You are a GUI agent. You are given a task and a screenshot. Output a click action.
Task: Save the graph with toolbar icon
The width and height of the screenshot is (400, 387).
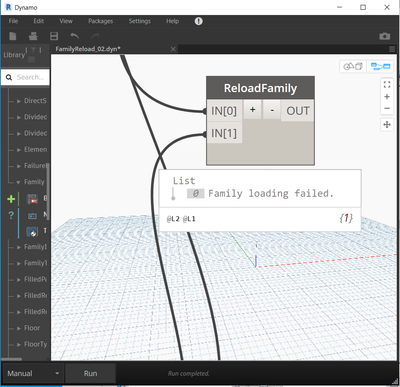click(54, 36)
